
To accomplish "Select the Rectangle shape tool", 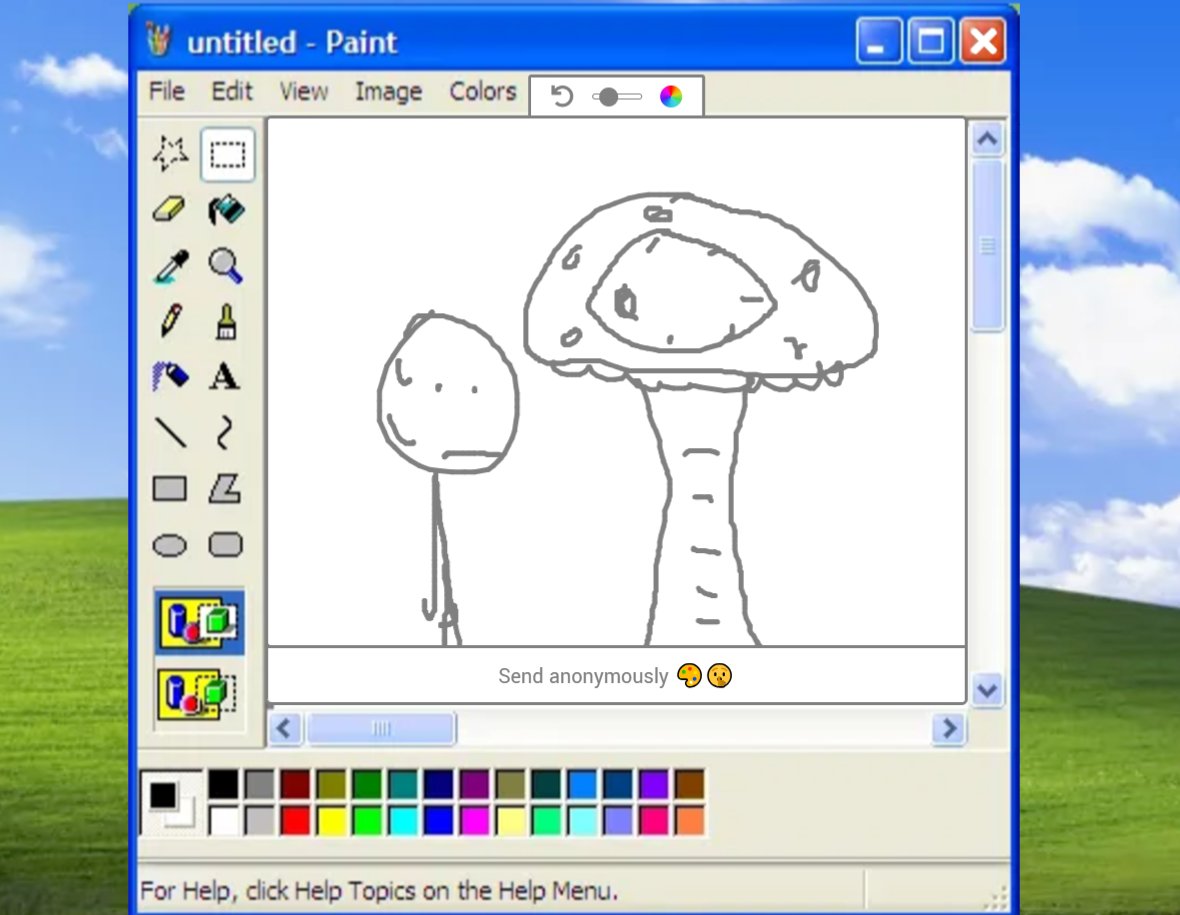I will 170,489.
